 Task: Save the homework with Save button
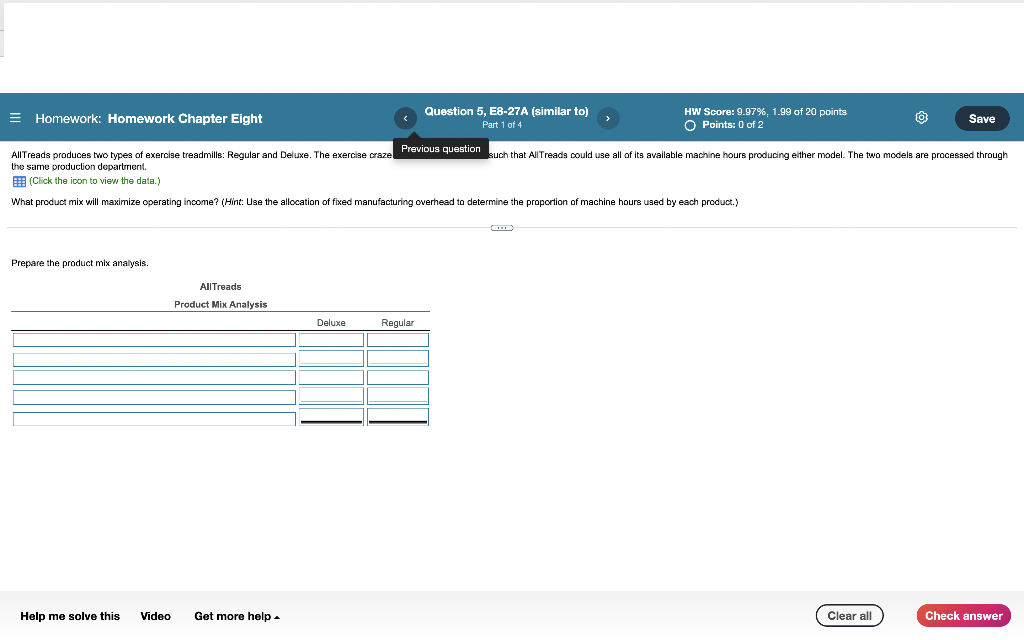click(x=982, y=118)
